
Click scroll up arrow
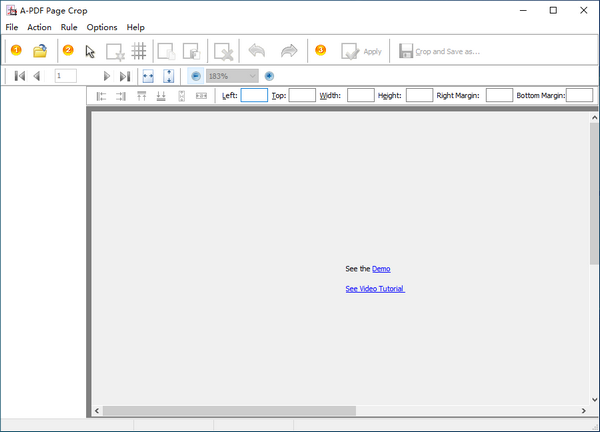coord(594,117)
